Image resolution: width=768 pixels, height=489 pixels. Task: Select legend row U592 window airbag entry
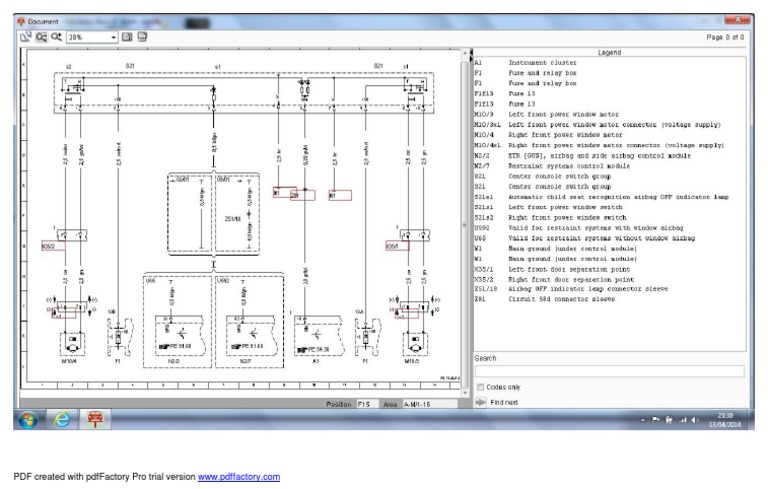[609, 228]
